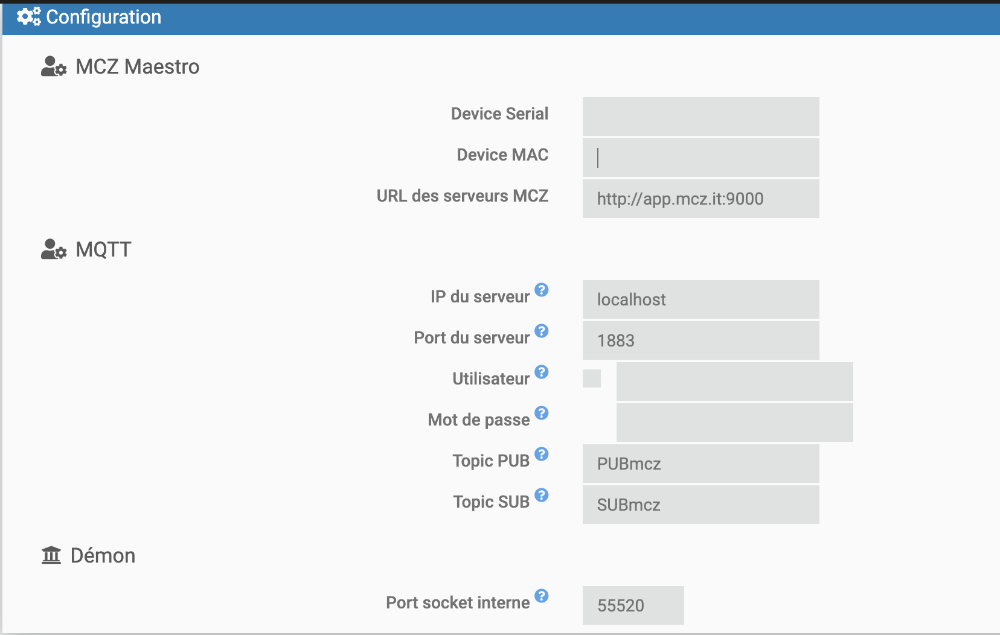Click the IP du serveur label
Screen dimensions: 1000x635
(x=480, y=296)
